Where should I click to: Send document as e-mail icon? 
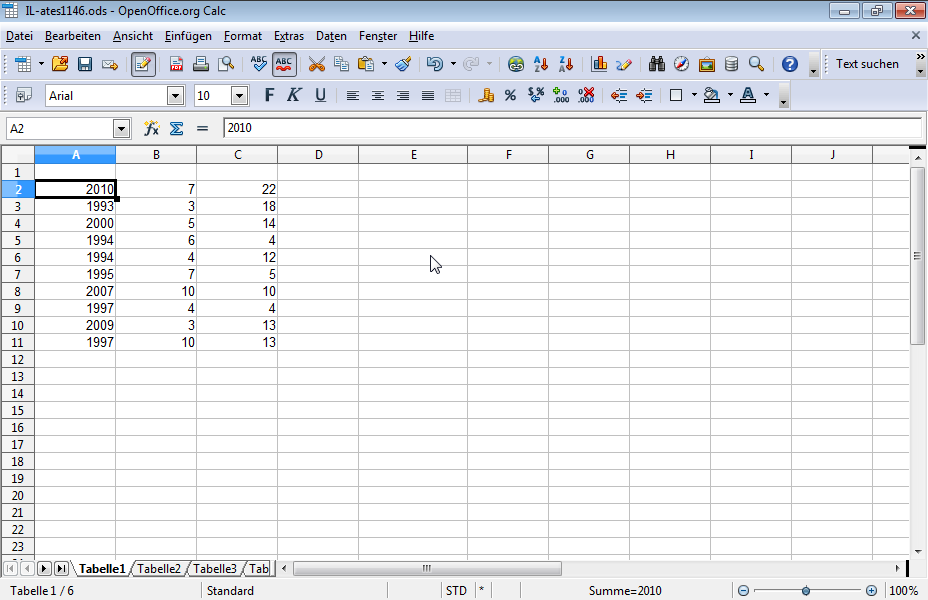click(110, 64)
